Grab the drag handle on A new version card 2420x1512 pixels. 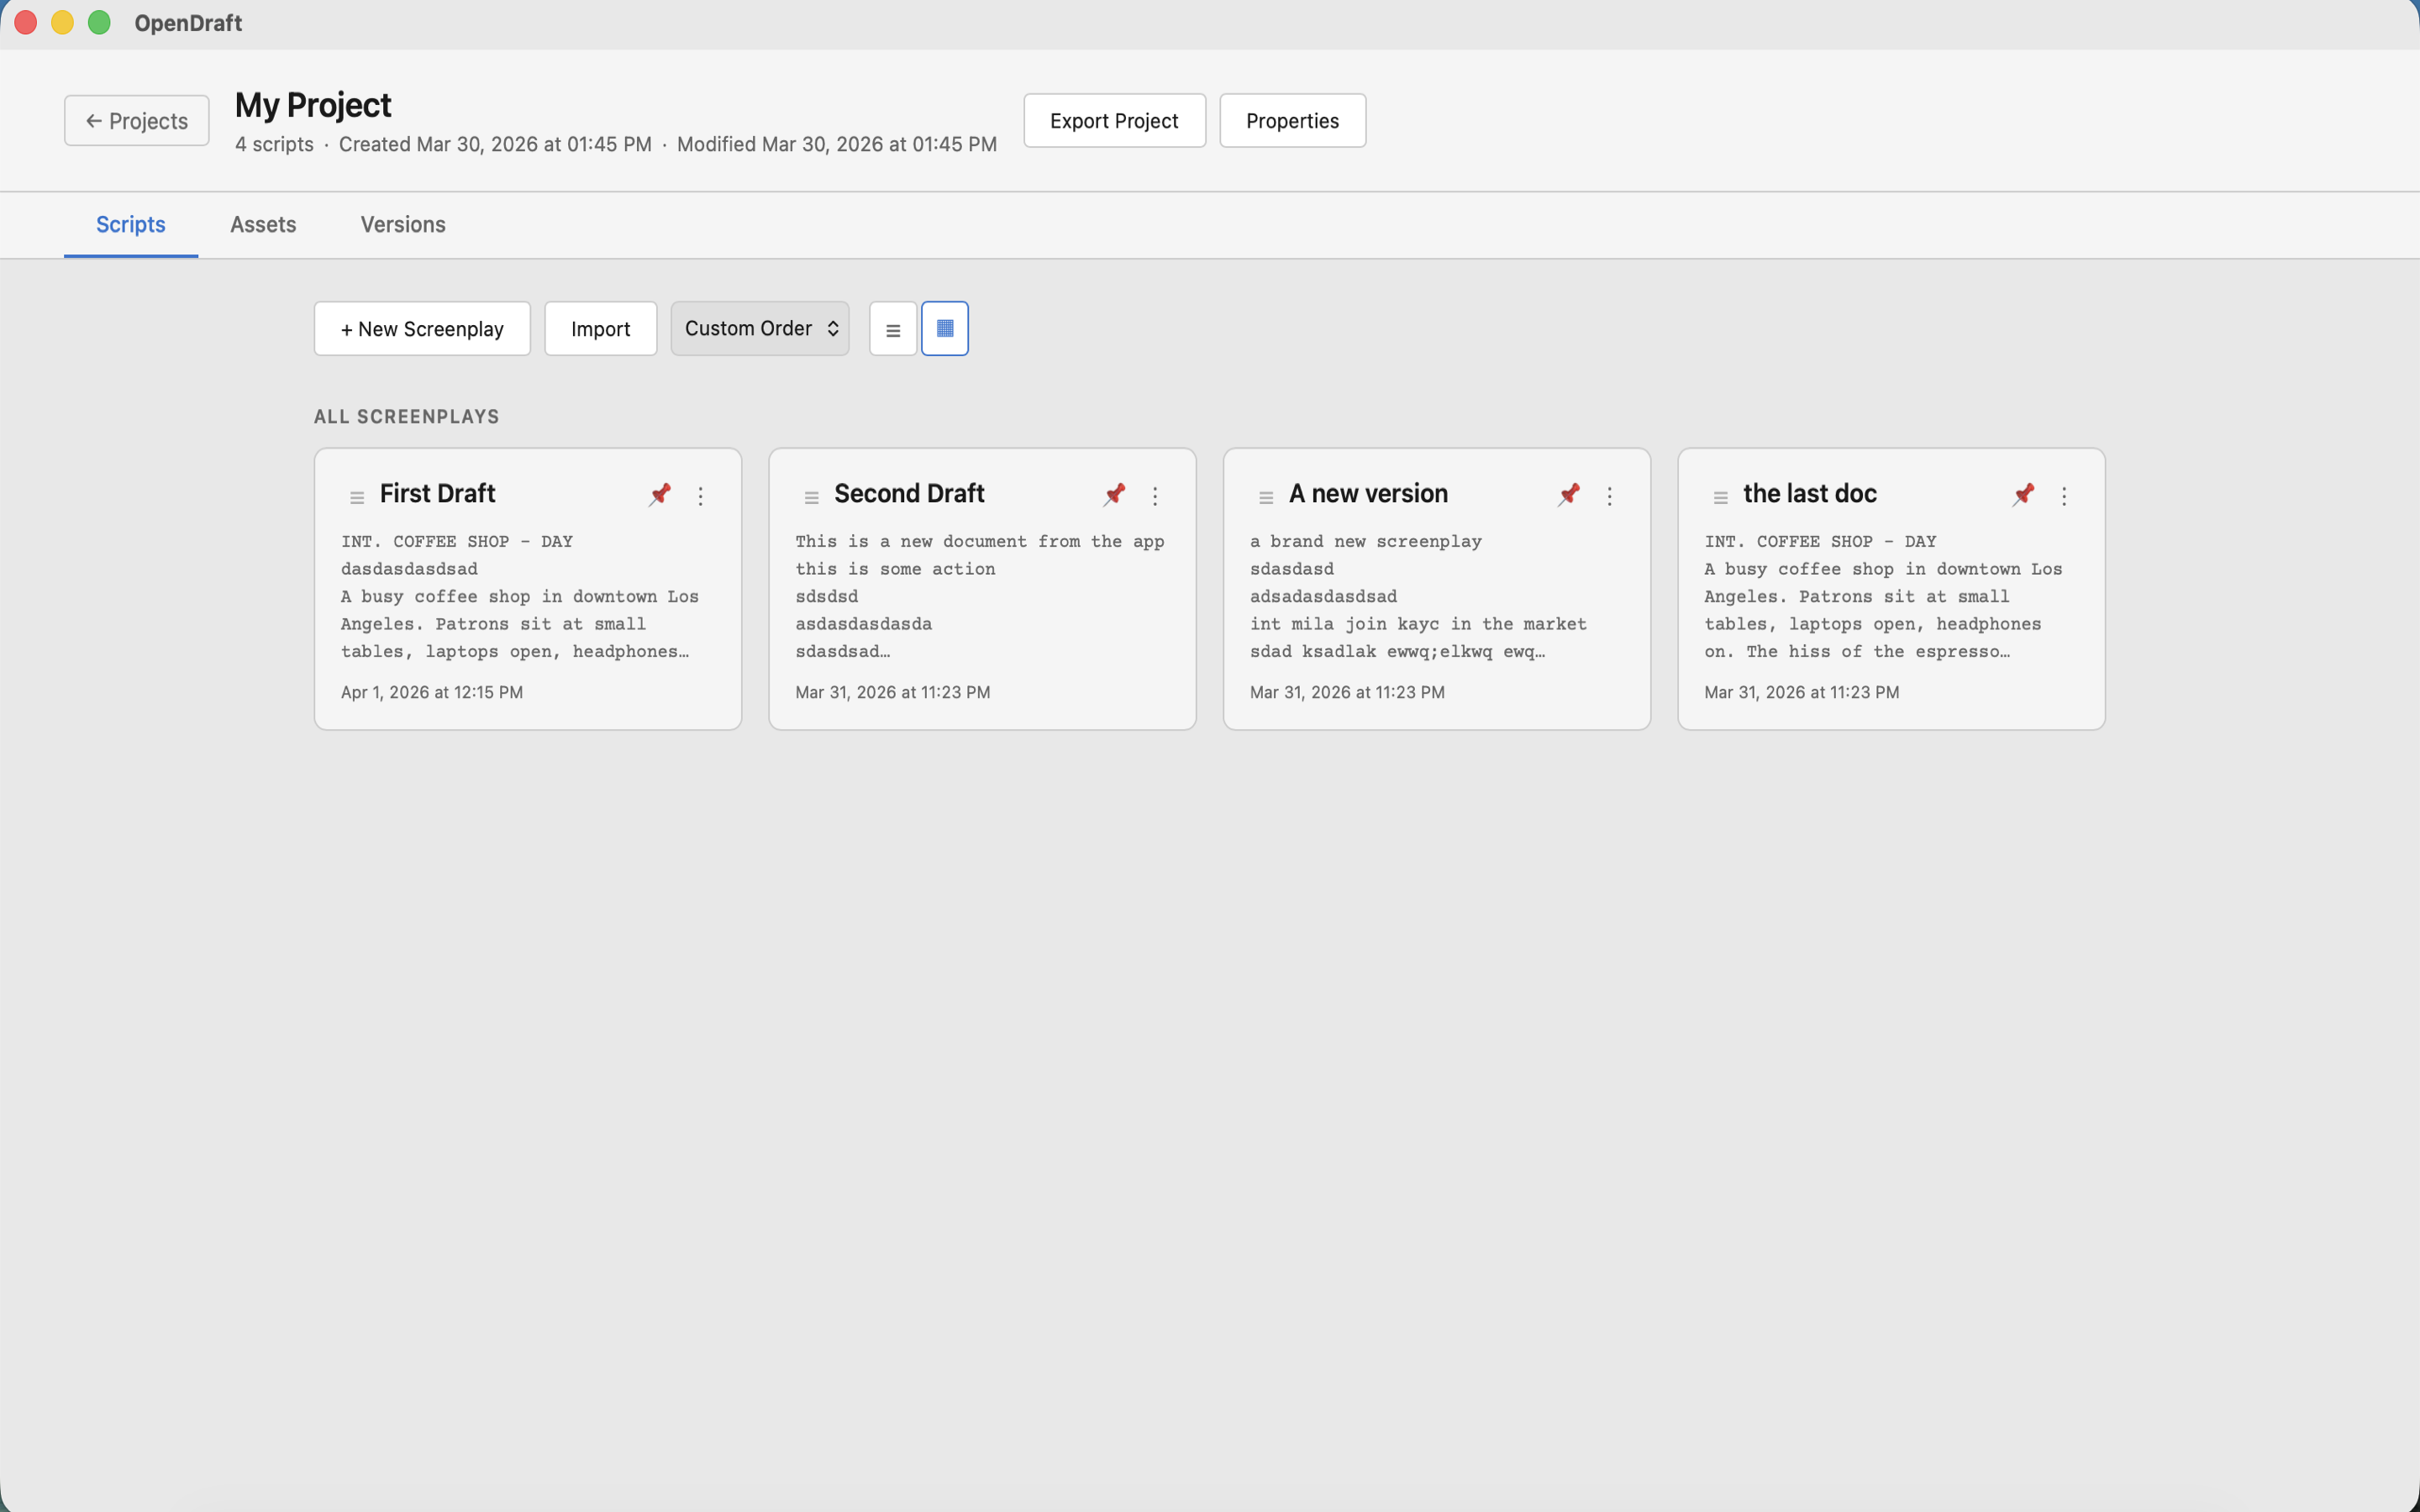coord(1265,495)
